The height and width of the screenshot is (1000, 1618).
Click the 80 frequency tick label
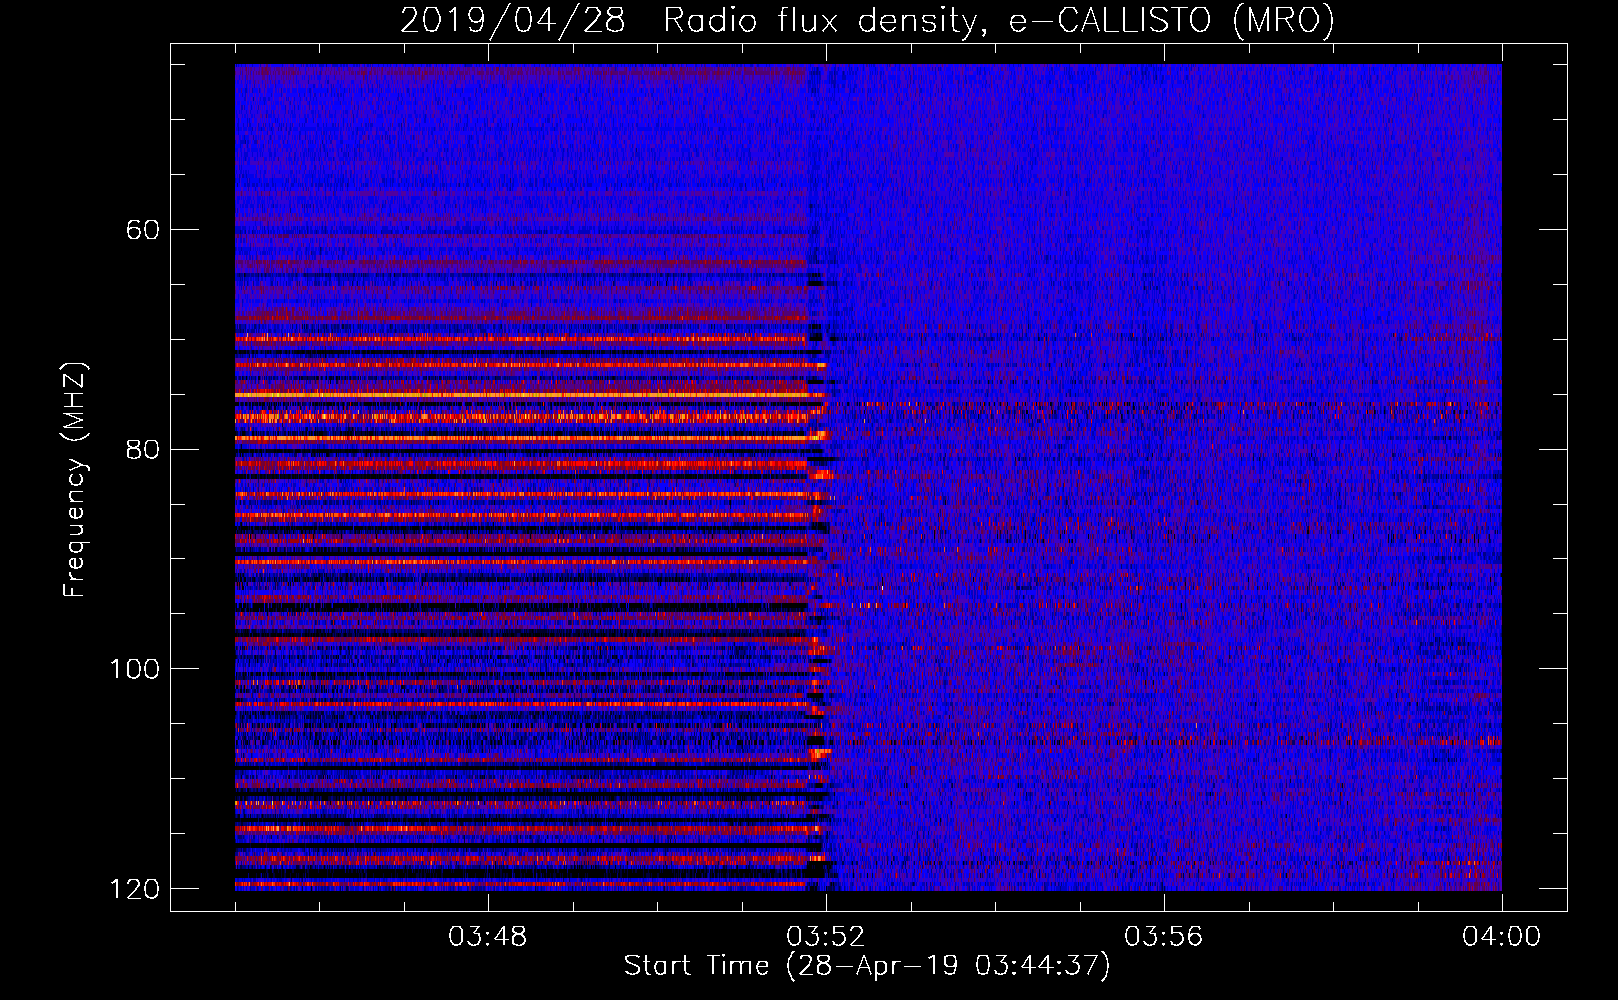143,449
